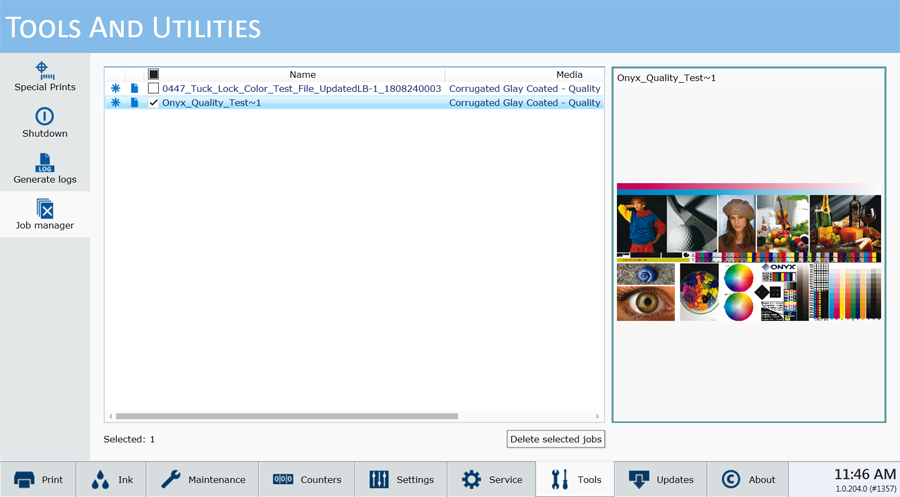Toggle the select-all checkbox in header

coord(153,74)
